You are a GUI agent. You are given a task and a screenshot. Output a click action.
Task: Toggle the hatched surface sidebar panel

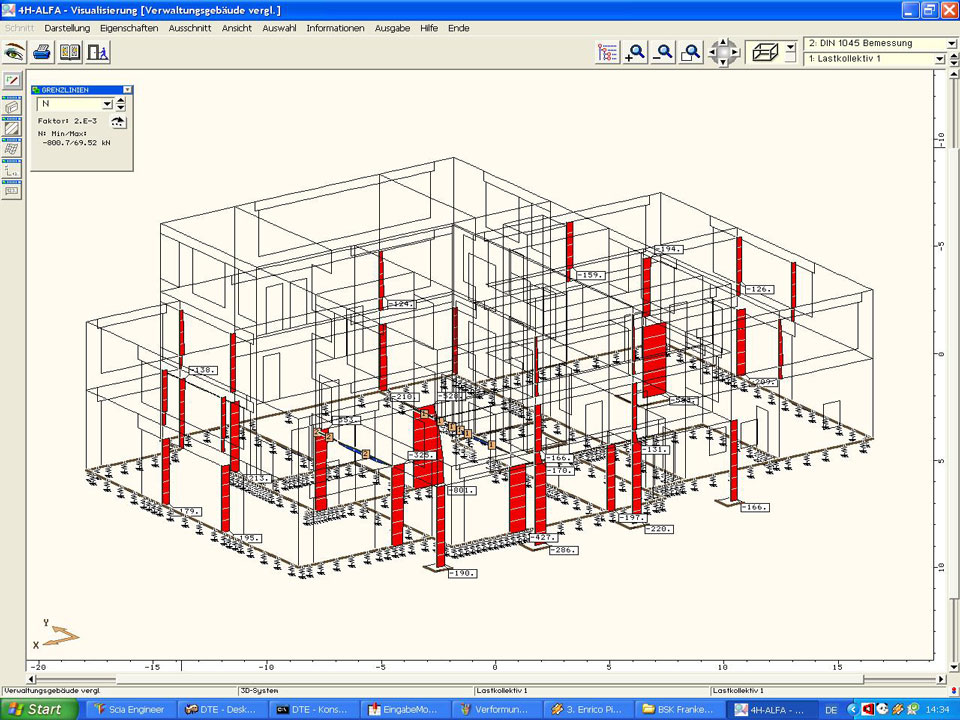(12, 128)
